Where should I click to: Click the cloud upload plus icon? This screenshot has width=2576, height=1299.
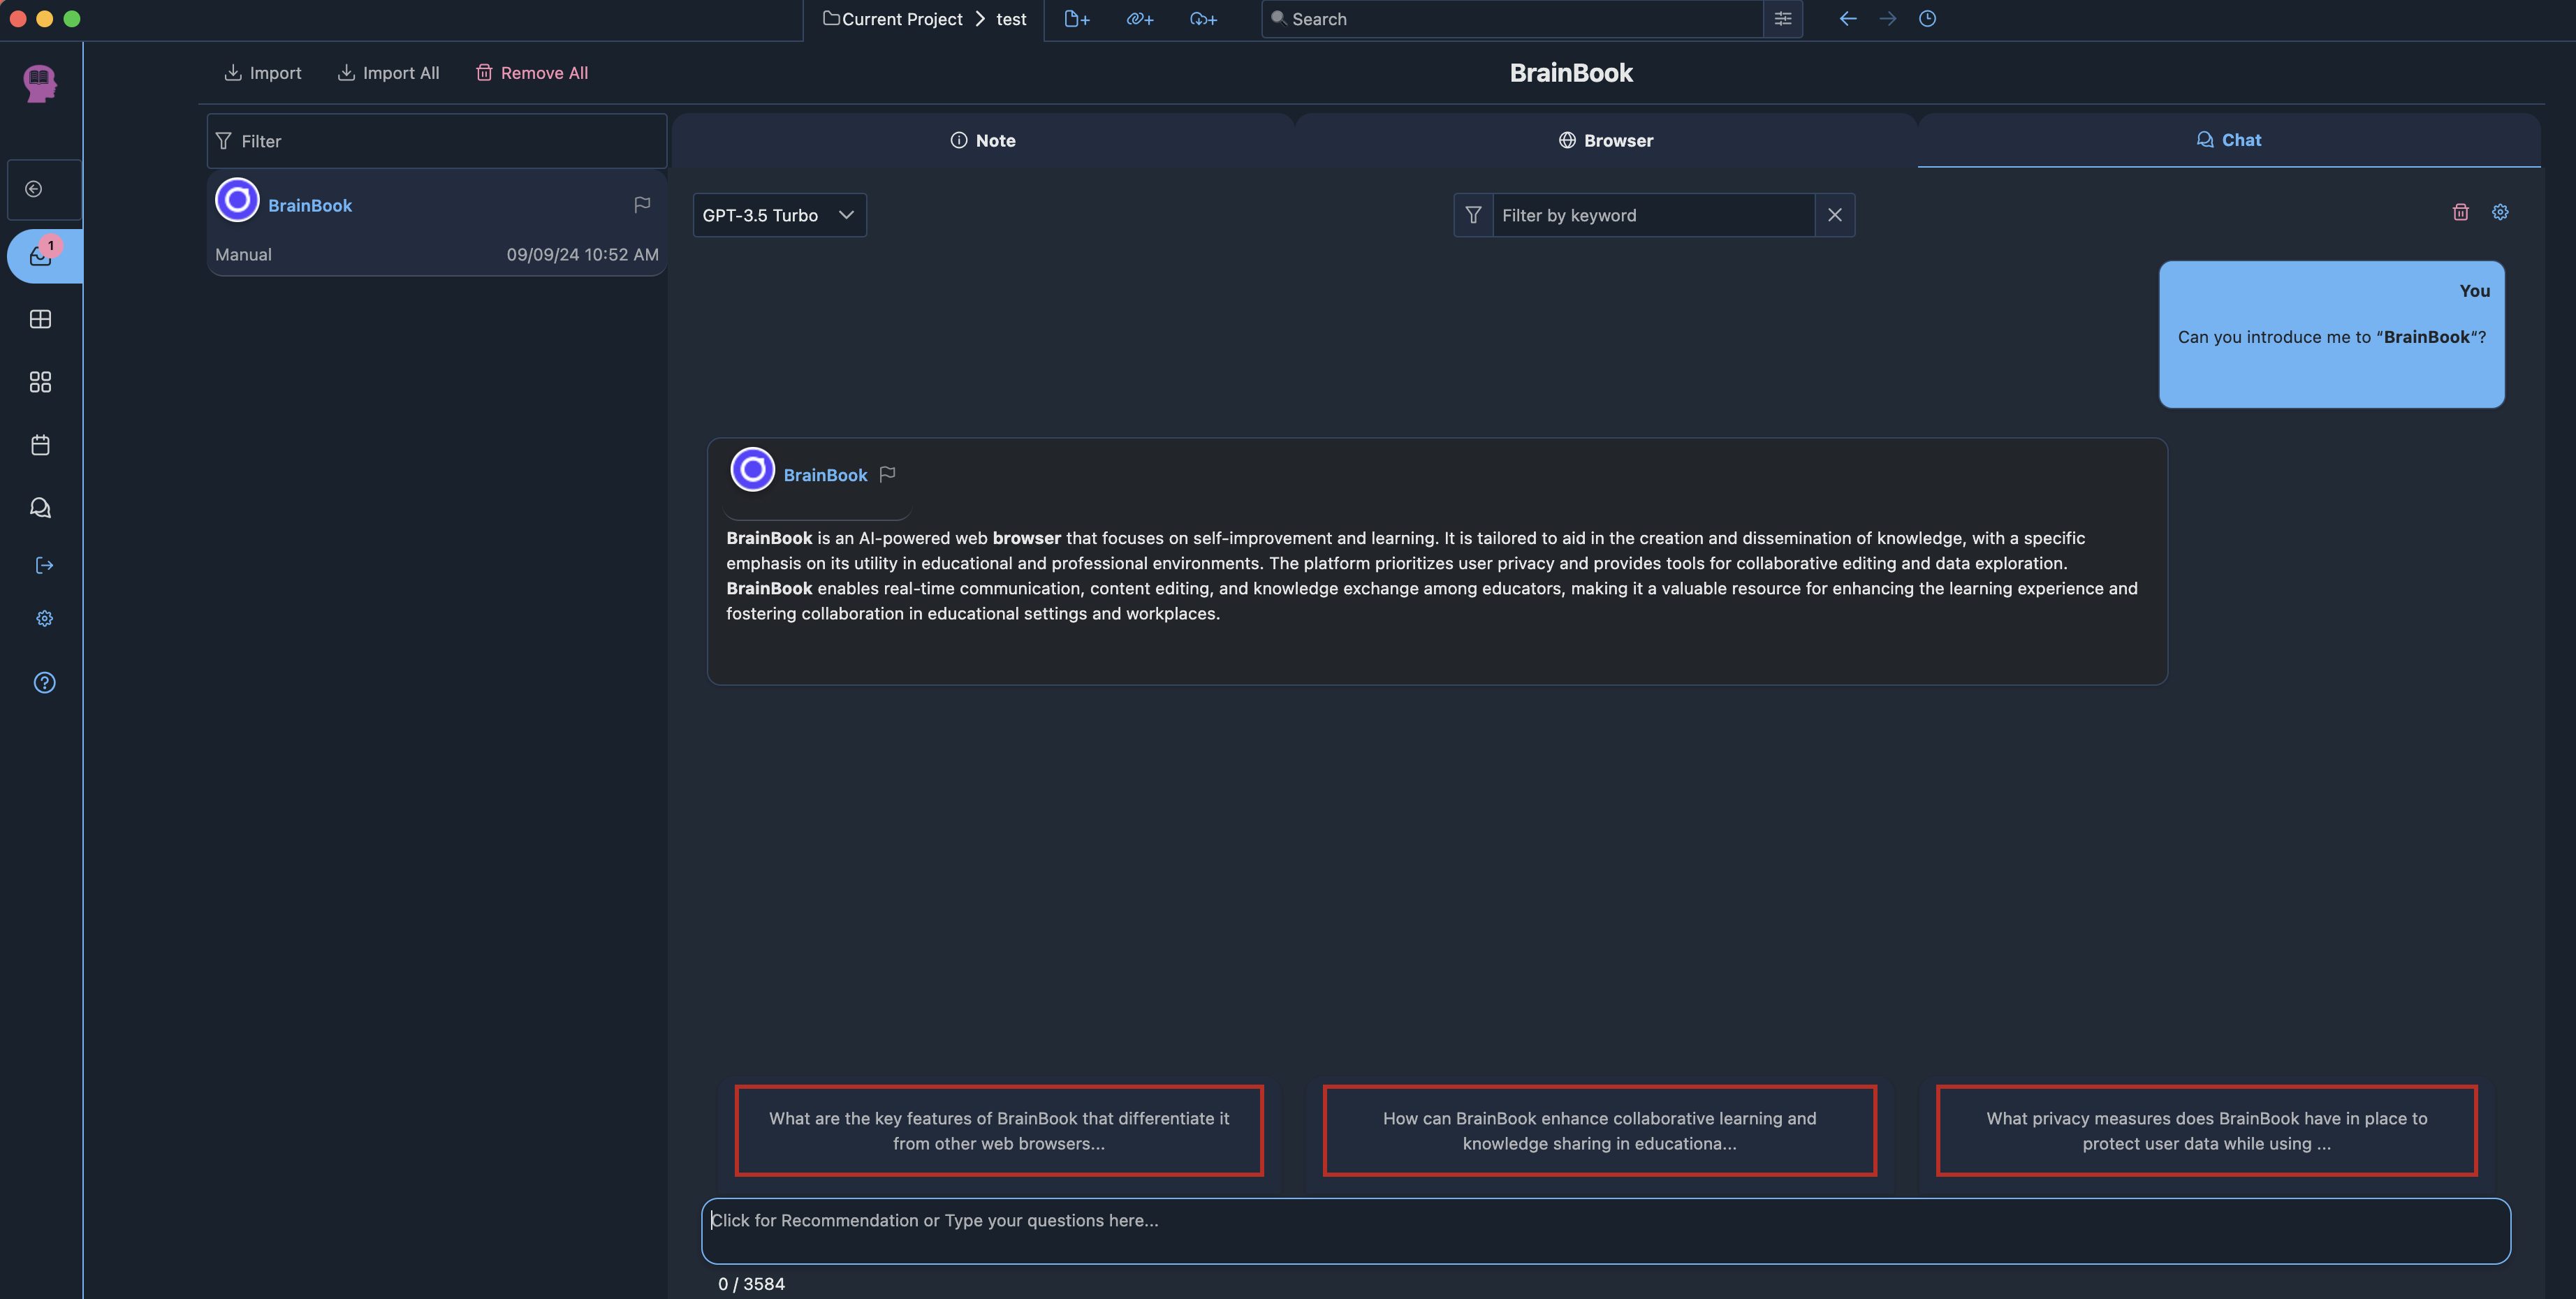[x=1203, y=19]
